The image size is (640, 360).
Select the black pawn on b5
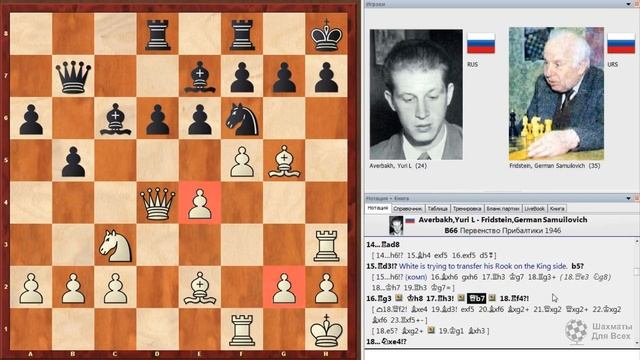pyautogui.click(x=73, y=161)
